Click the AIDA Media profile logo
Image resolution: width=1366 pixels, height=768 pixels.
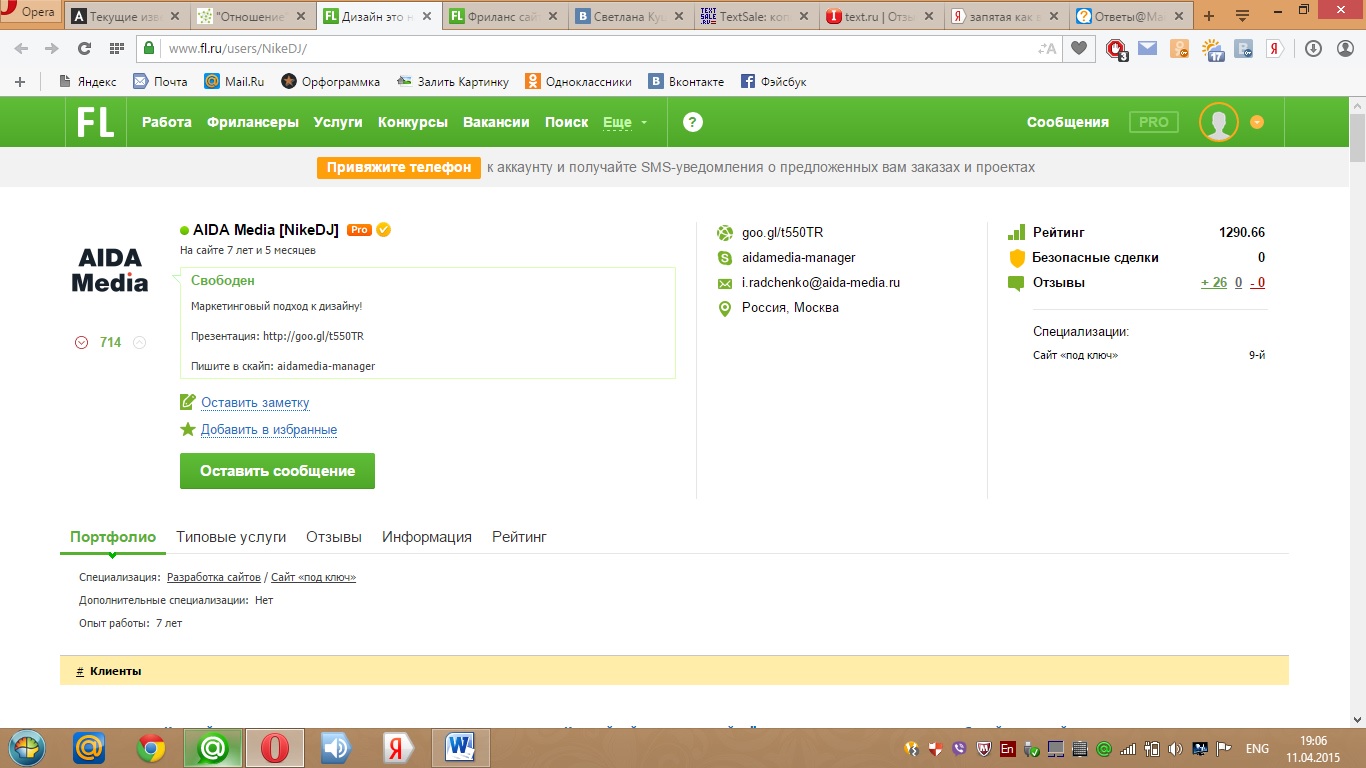(x=110, y=270)
